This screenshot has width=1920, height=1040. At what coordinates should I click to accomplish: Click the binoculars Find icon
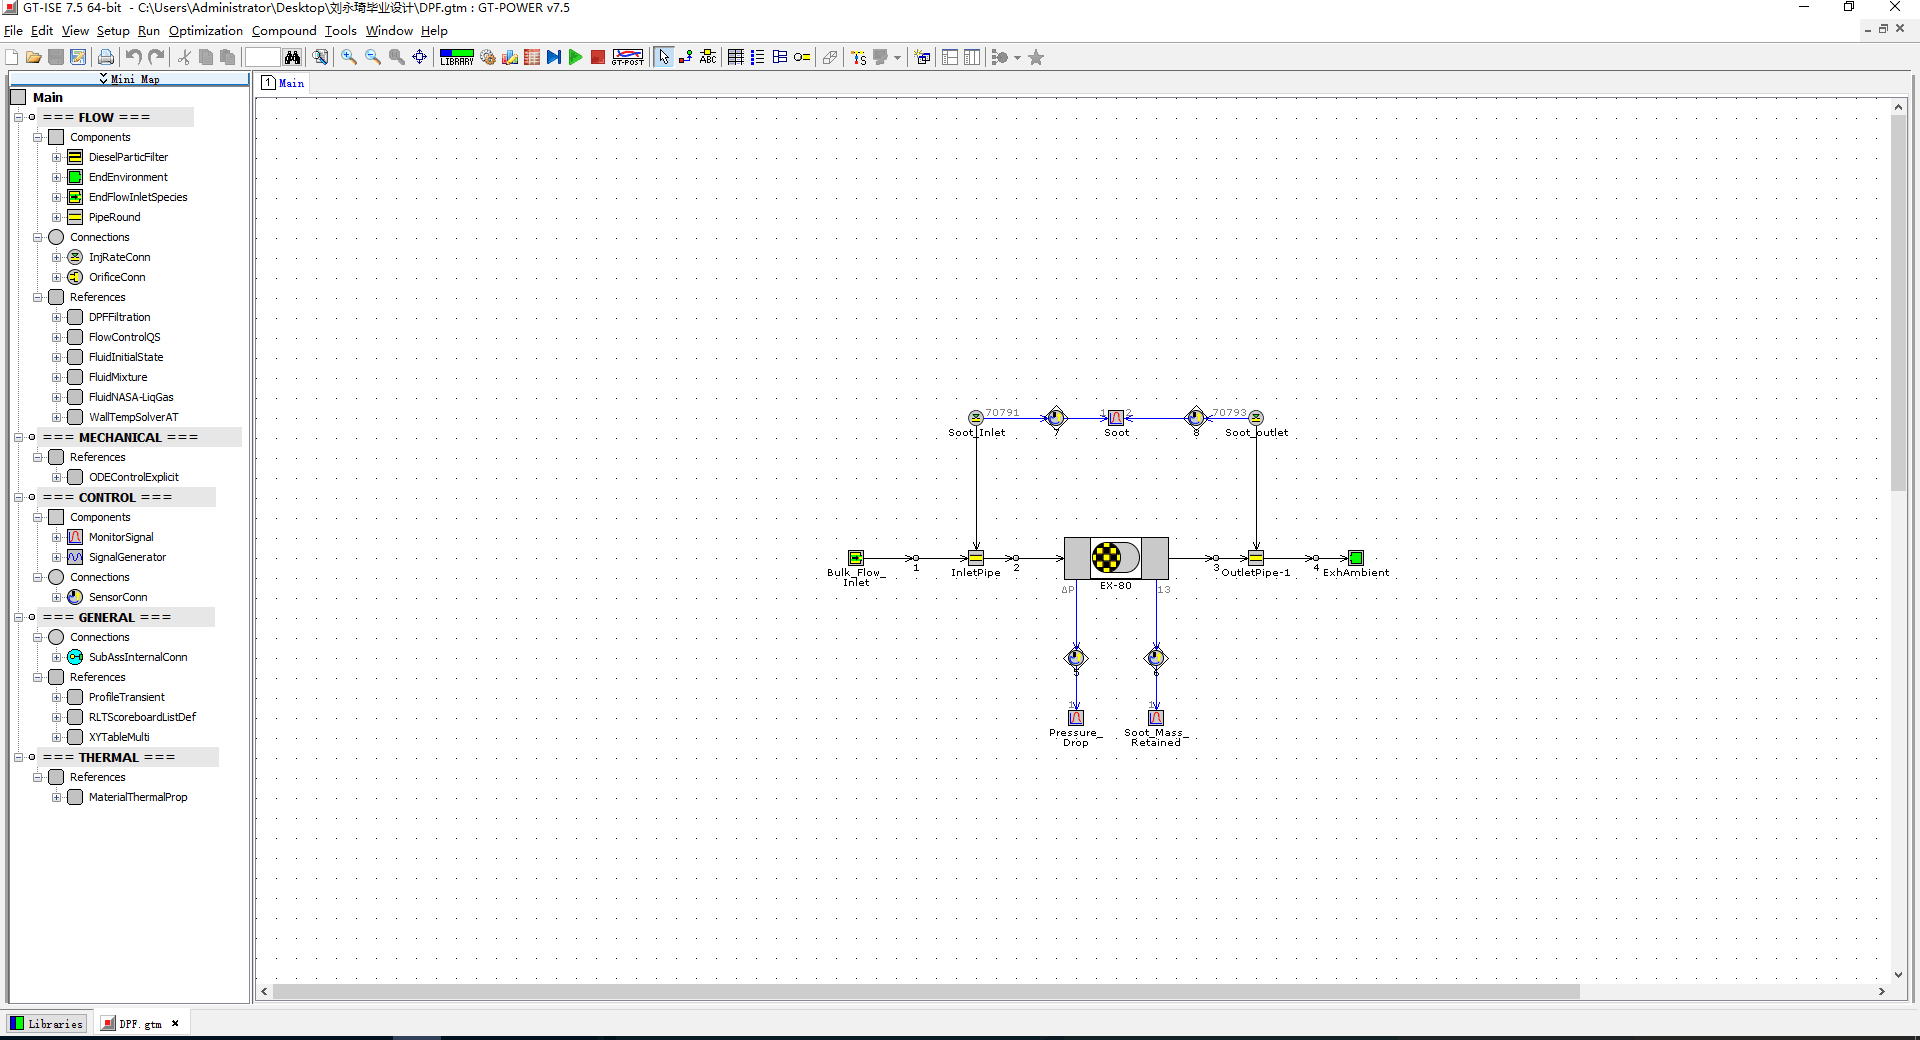[x=292, y=57]
